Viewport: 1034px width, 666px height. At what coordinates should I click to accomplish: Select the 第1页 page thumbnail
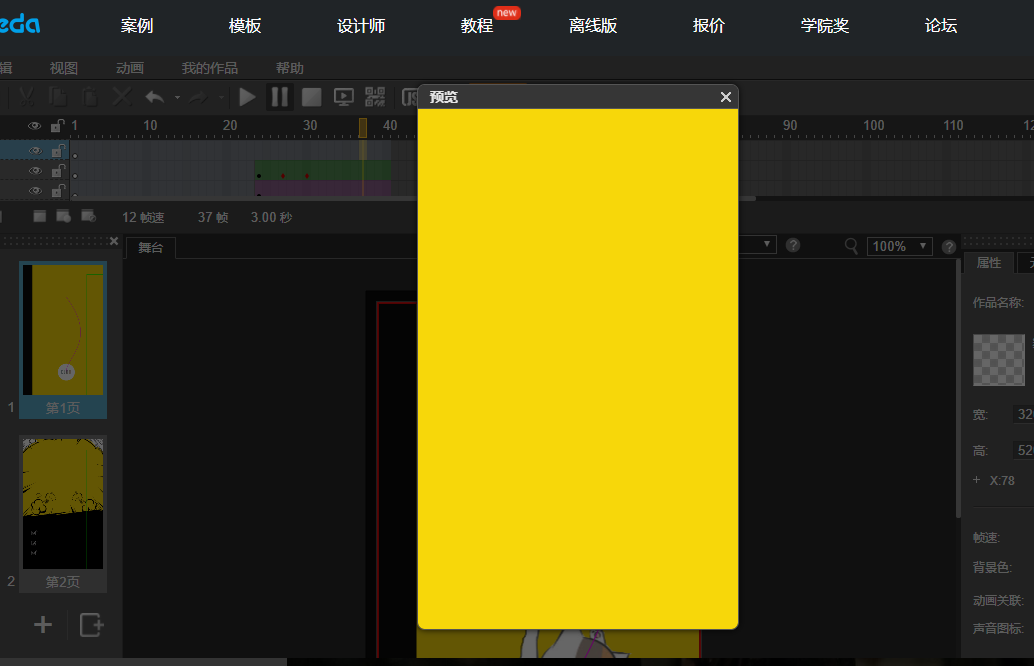(x=63, y=340)
